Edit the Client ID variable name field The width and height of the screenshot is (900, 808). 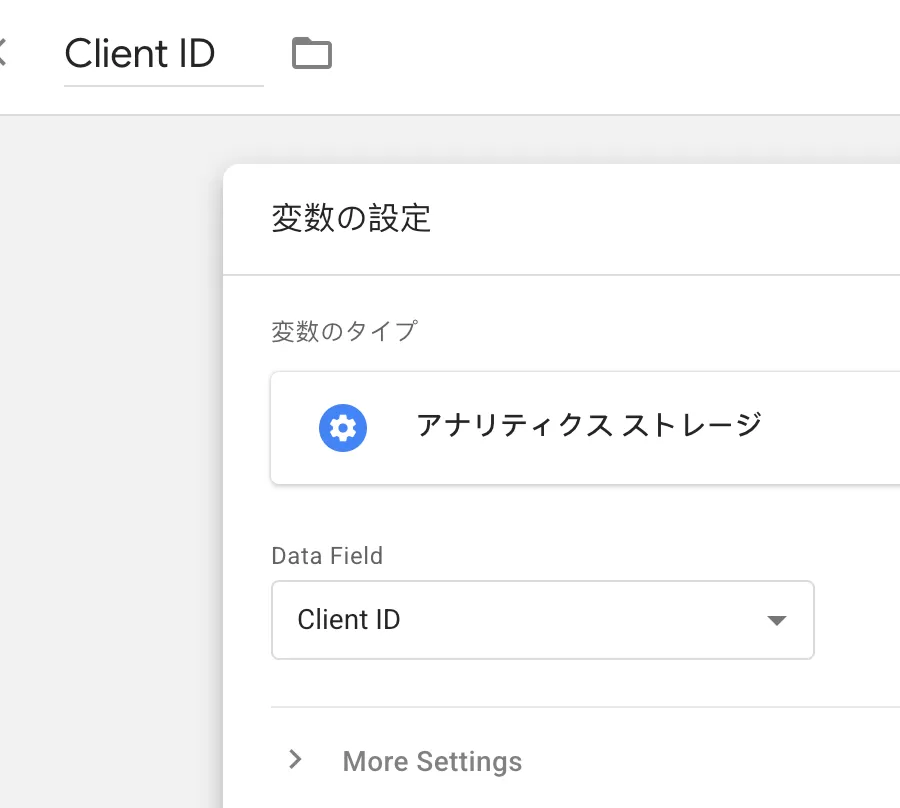click(x=164, y=55)
